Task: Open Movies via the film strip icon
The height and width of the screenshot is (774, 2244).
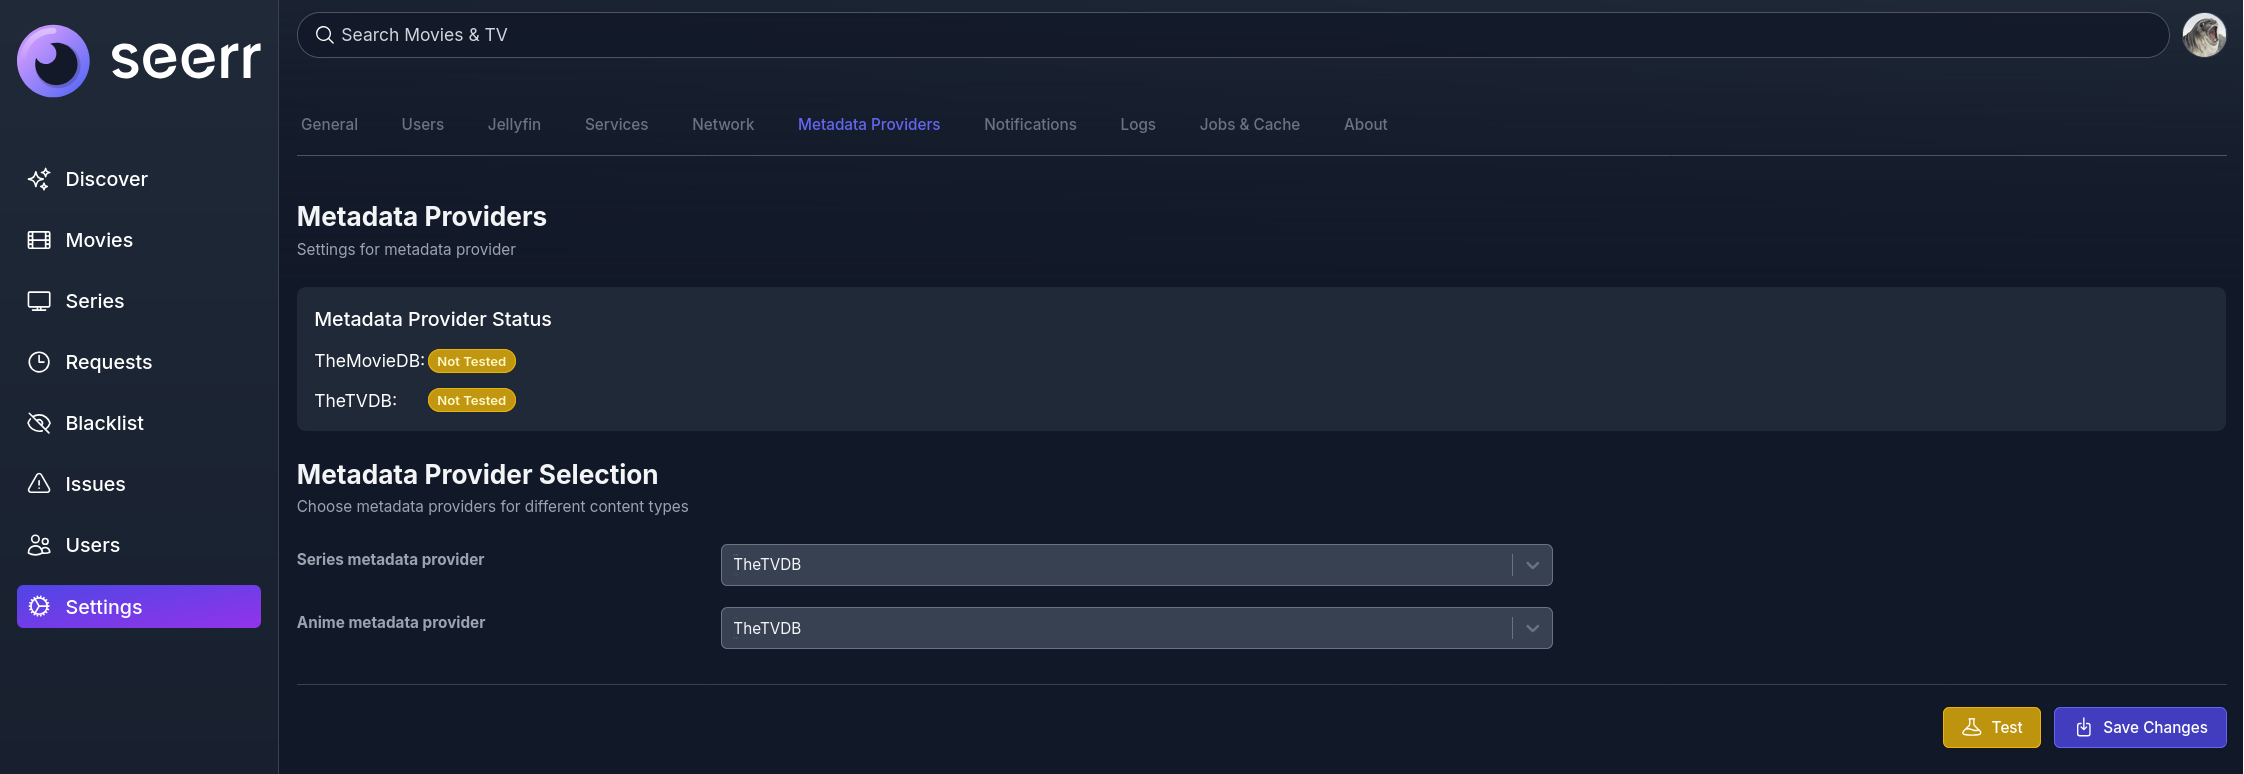Action: [x=39, y=240]
